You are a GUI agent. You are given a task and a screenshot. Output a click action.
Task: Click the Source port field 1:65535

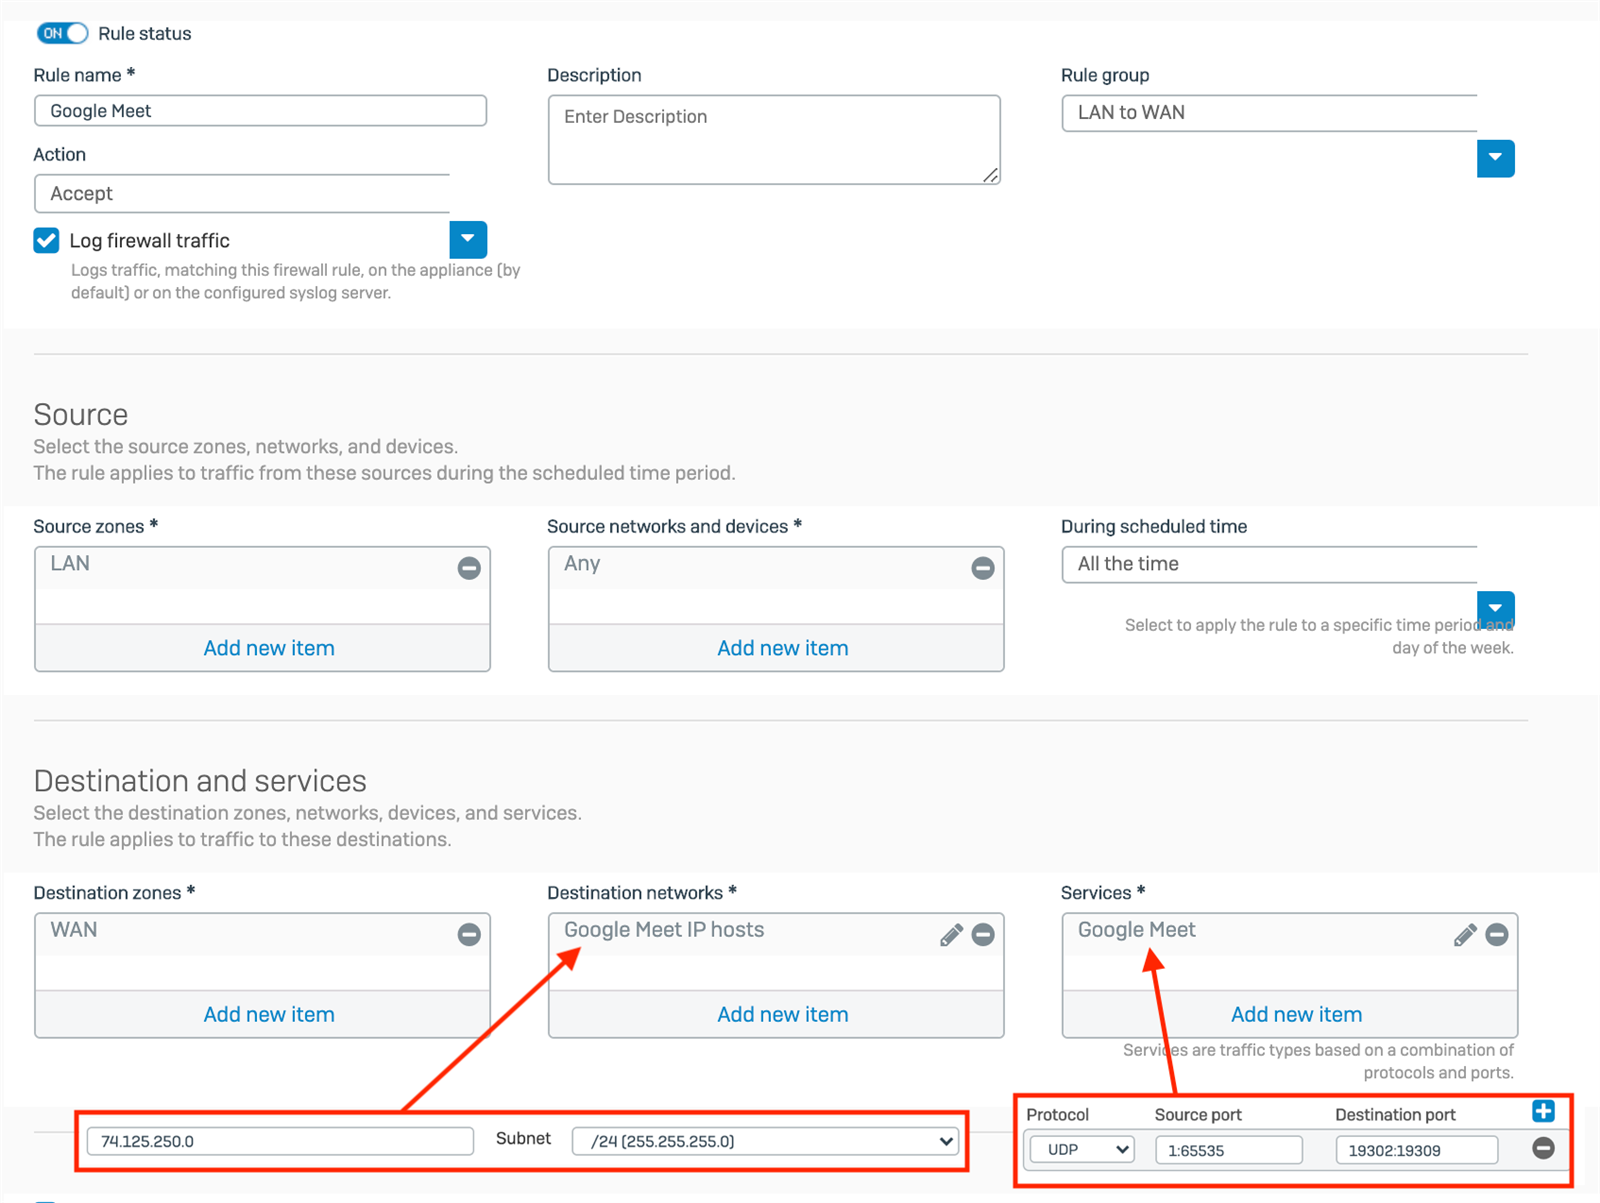pos(1229,1150)
